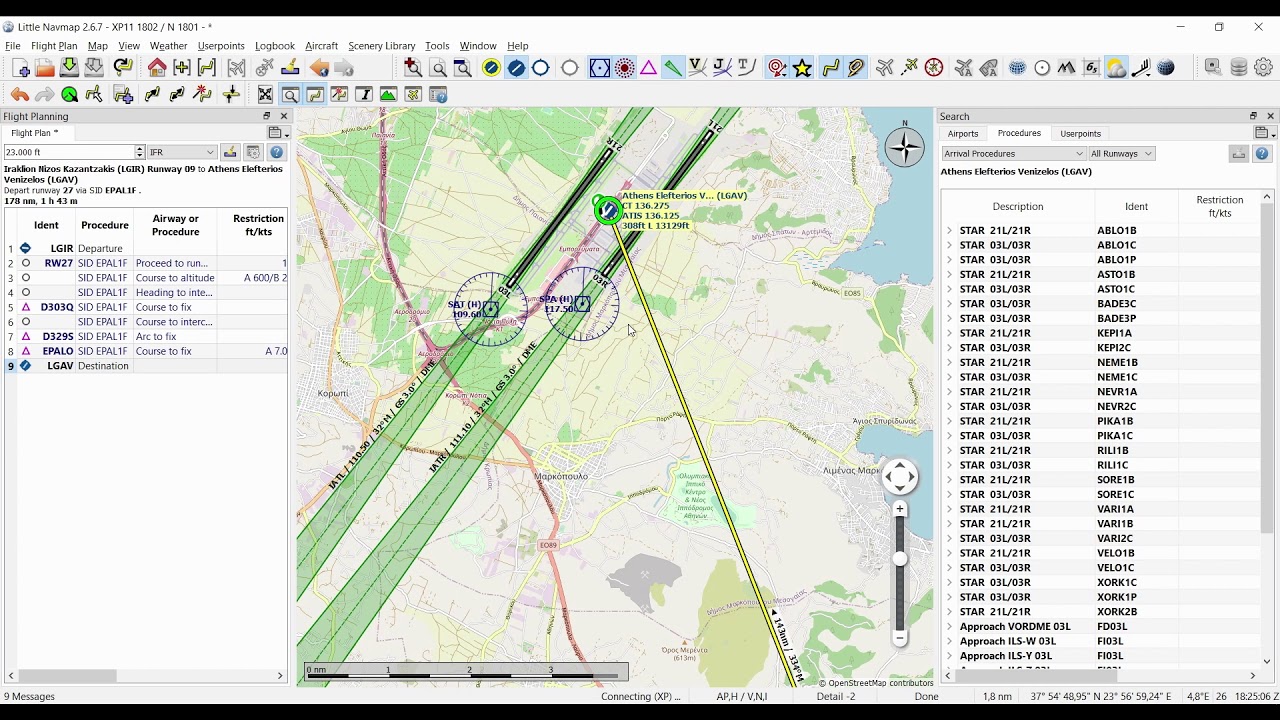Expand the STAR KEPI1A row
This screenshot has width=1280, height=720.
949,333
